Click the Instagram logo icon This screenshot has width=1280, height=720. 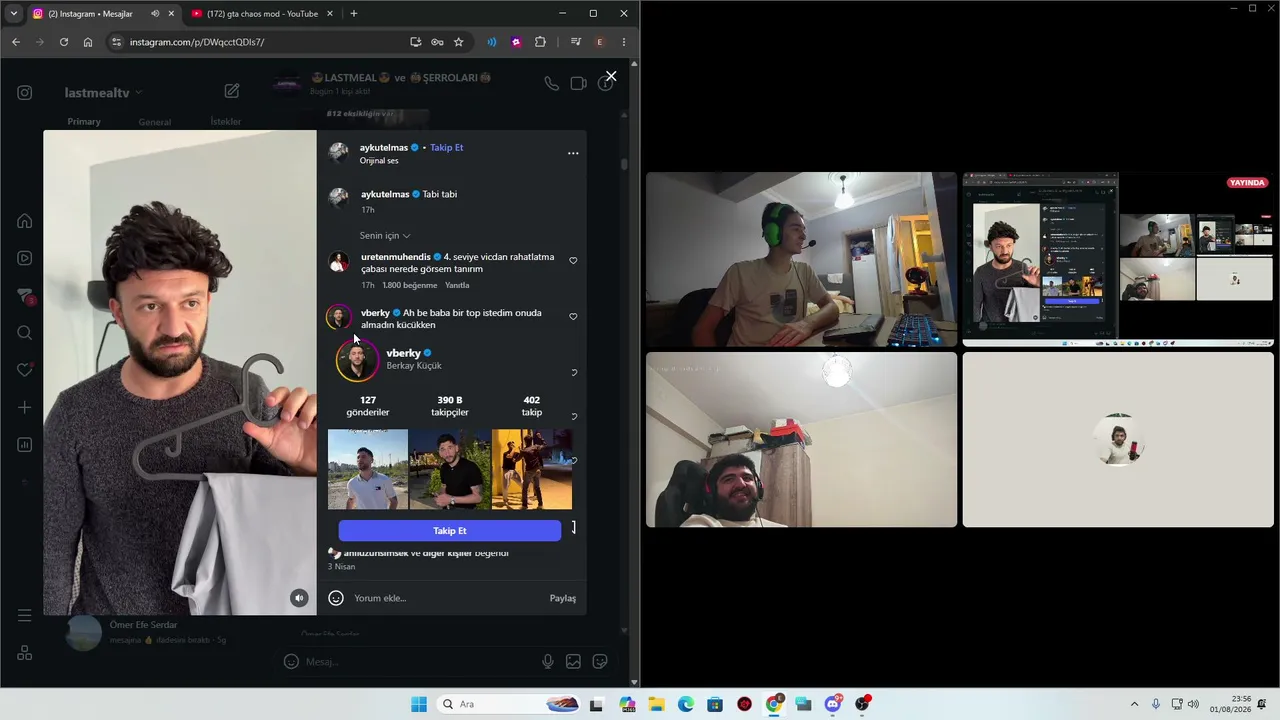(x=25, y=93)
